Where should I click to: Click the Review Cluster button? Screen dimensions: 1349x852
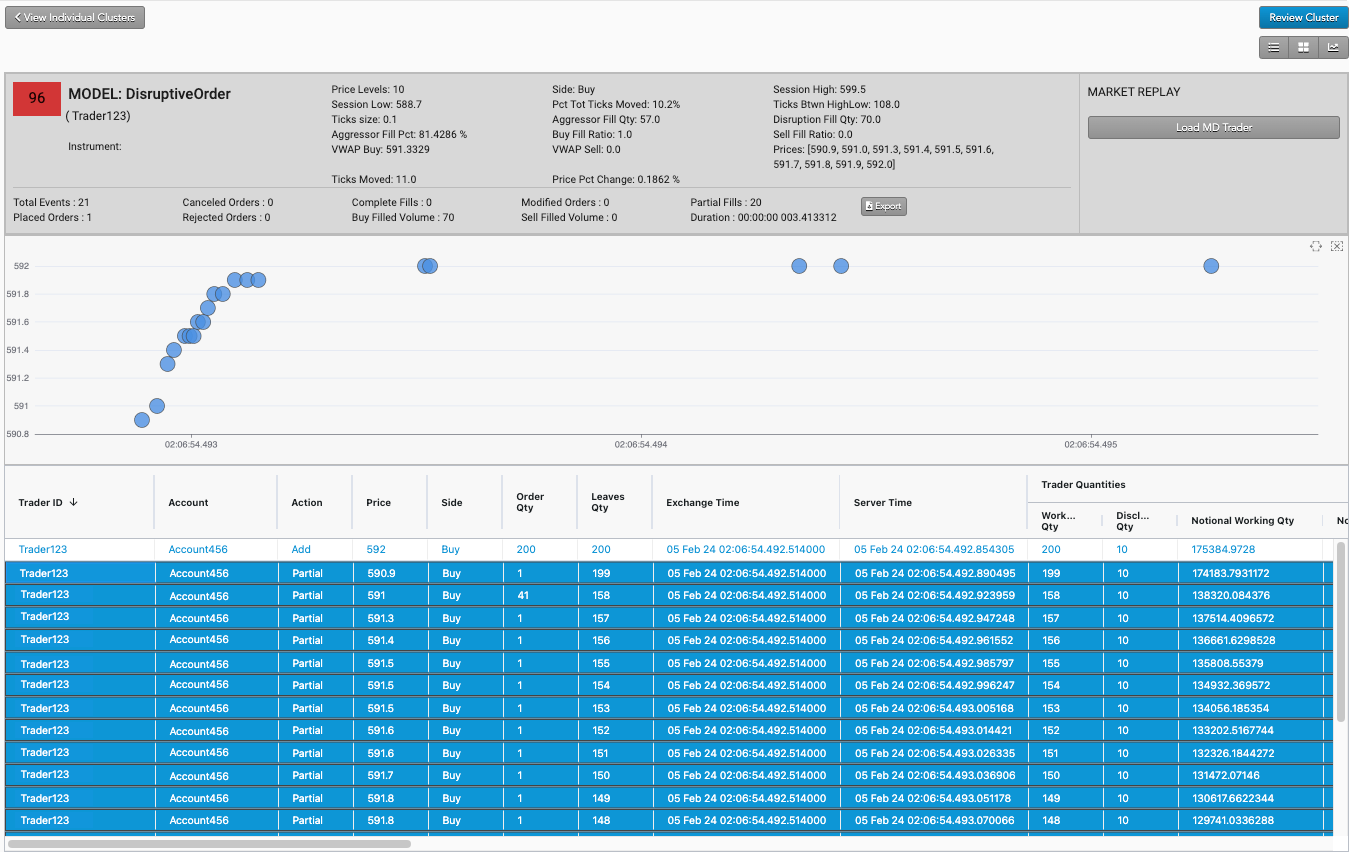tap(1303, 17)
